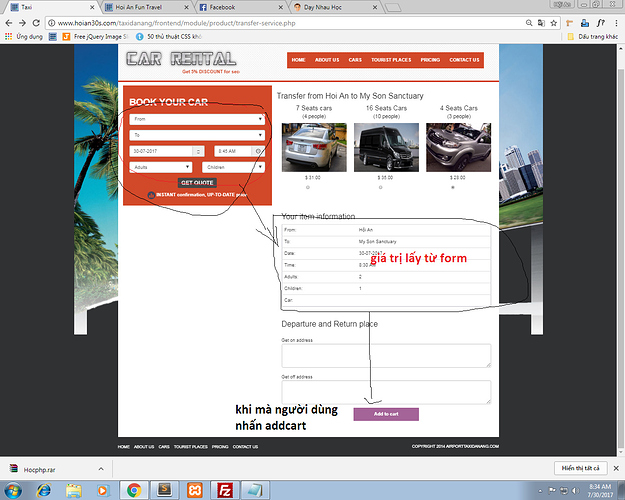The height and width of the screenshot is (500, 625).
Task: Click the browser back arrow
Action: click(8, 22)
